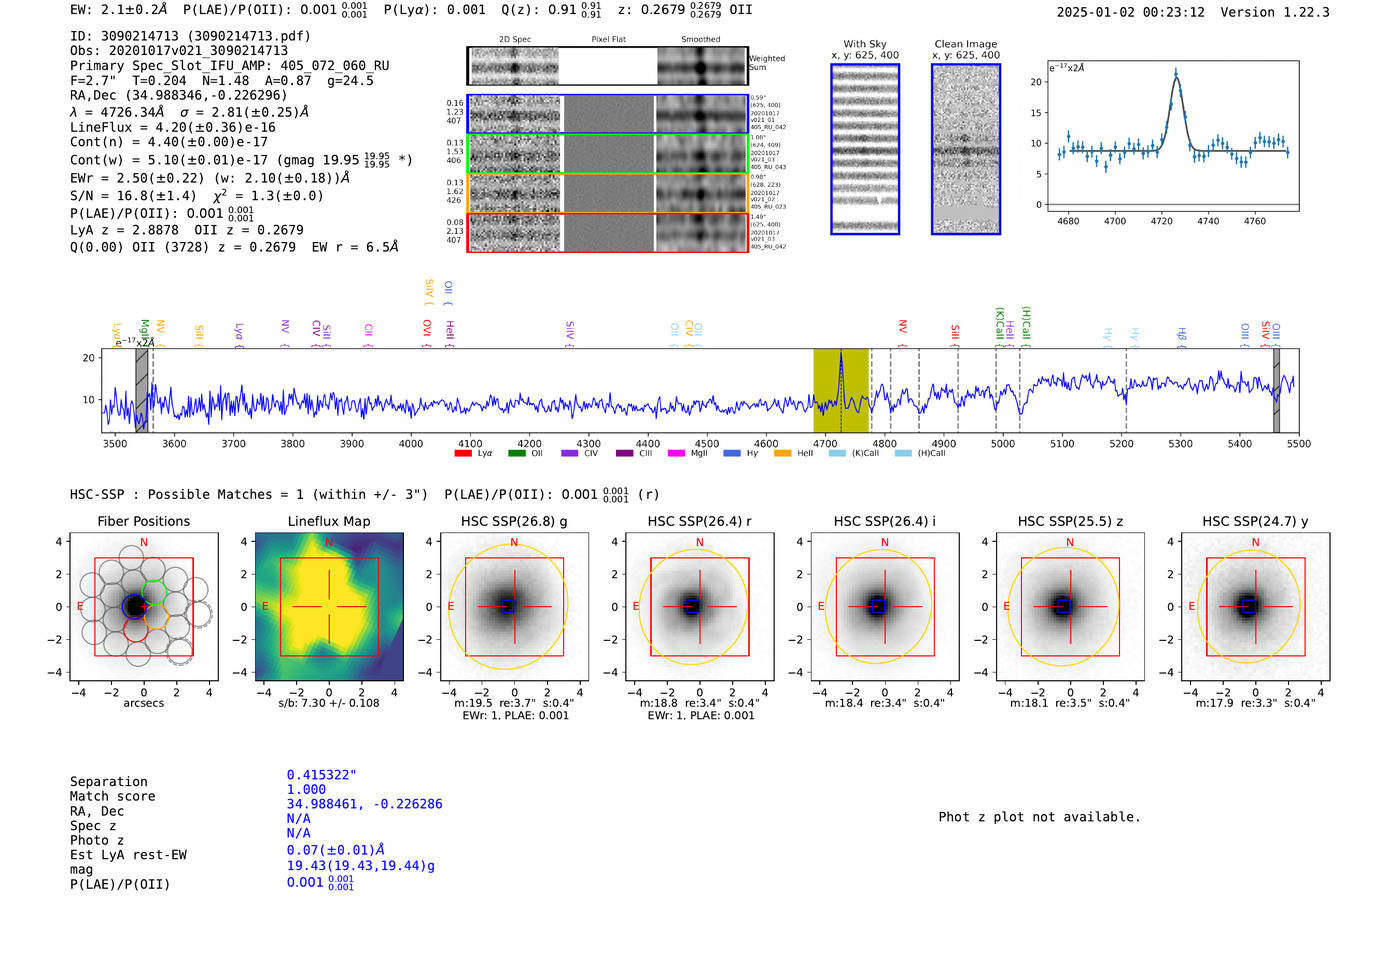The width and height of the screenshot is (1400, 953).
Task: Click the Clean Image spectrum cutout
Action: tap(966, 149)
